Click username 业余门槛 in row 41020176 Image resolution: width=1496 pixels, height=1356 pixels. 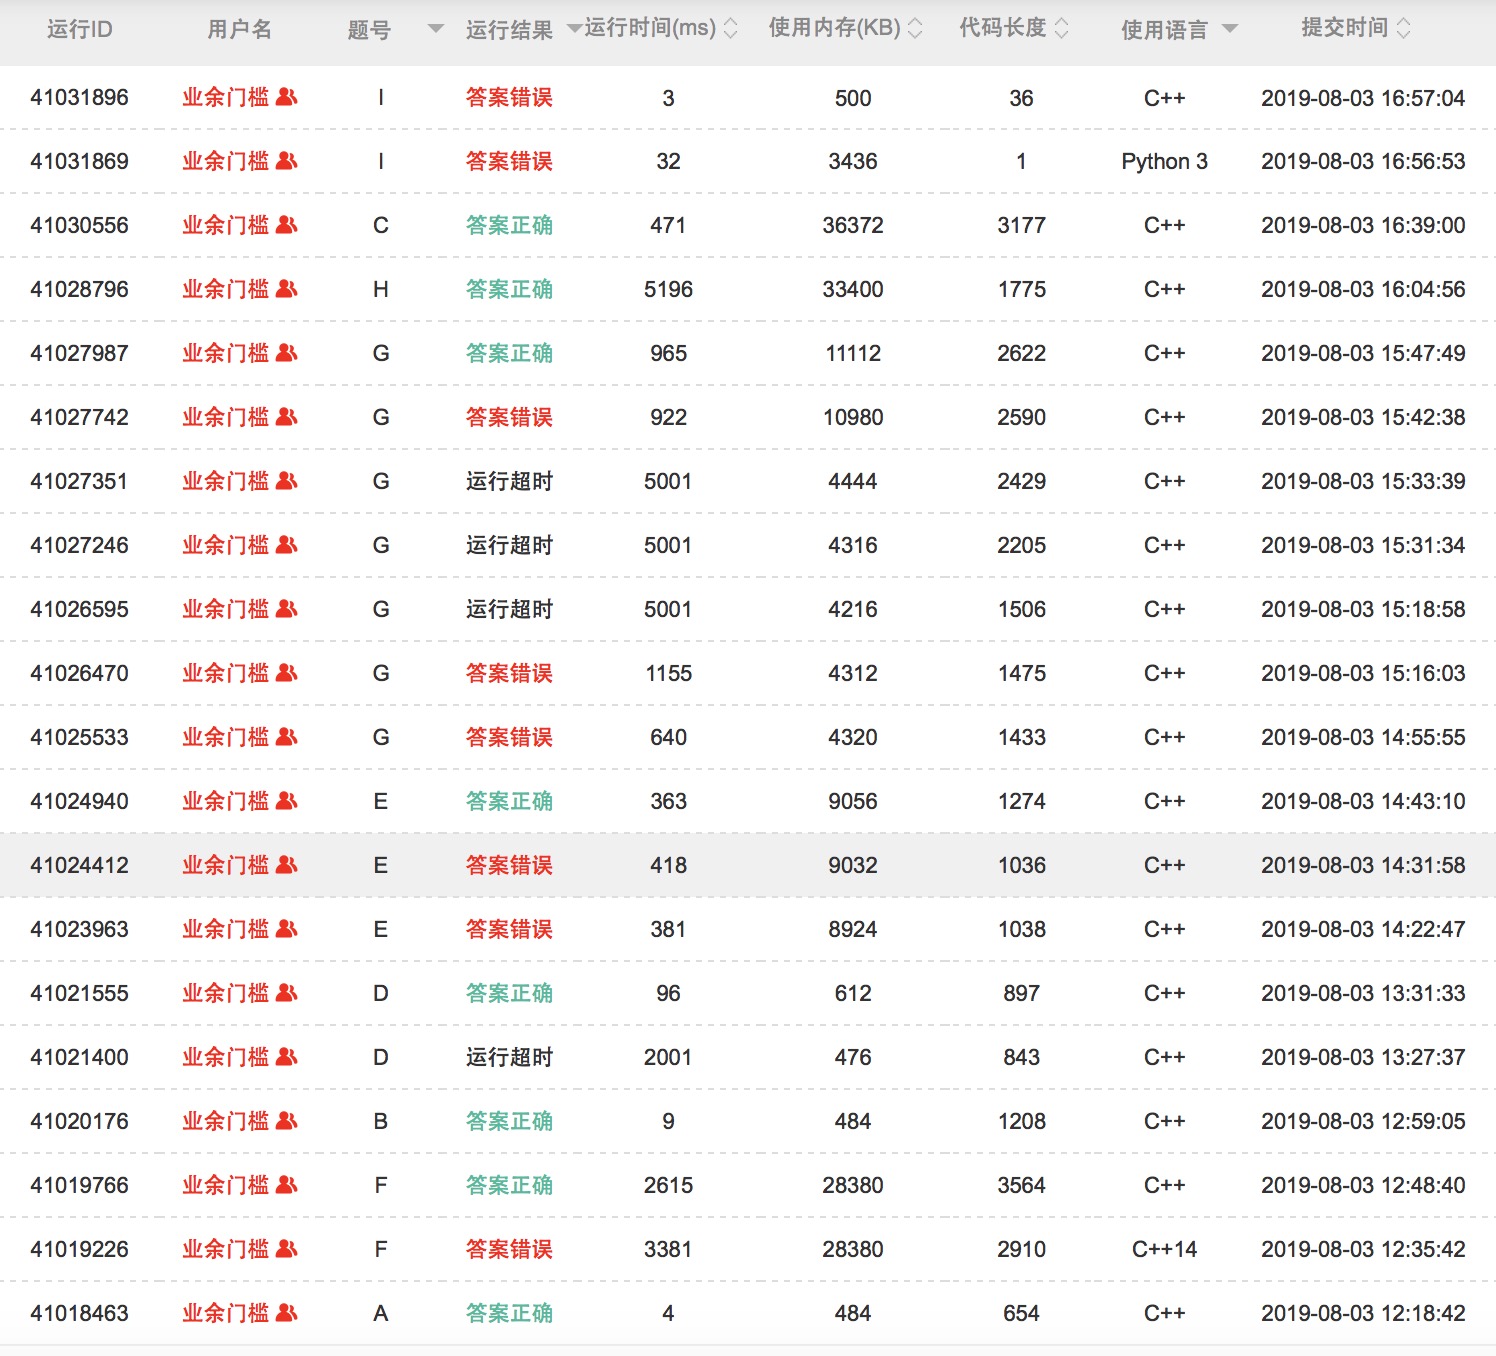[x=226, y=1121]
